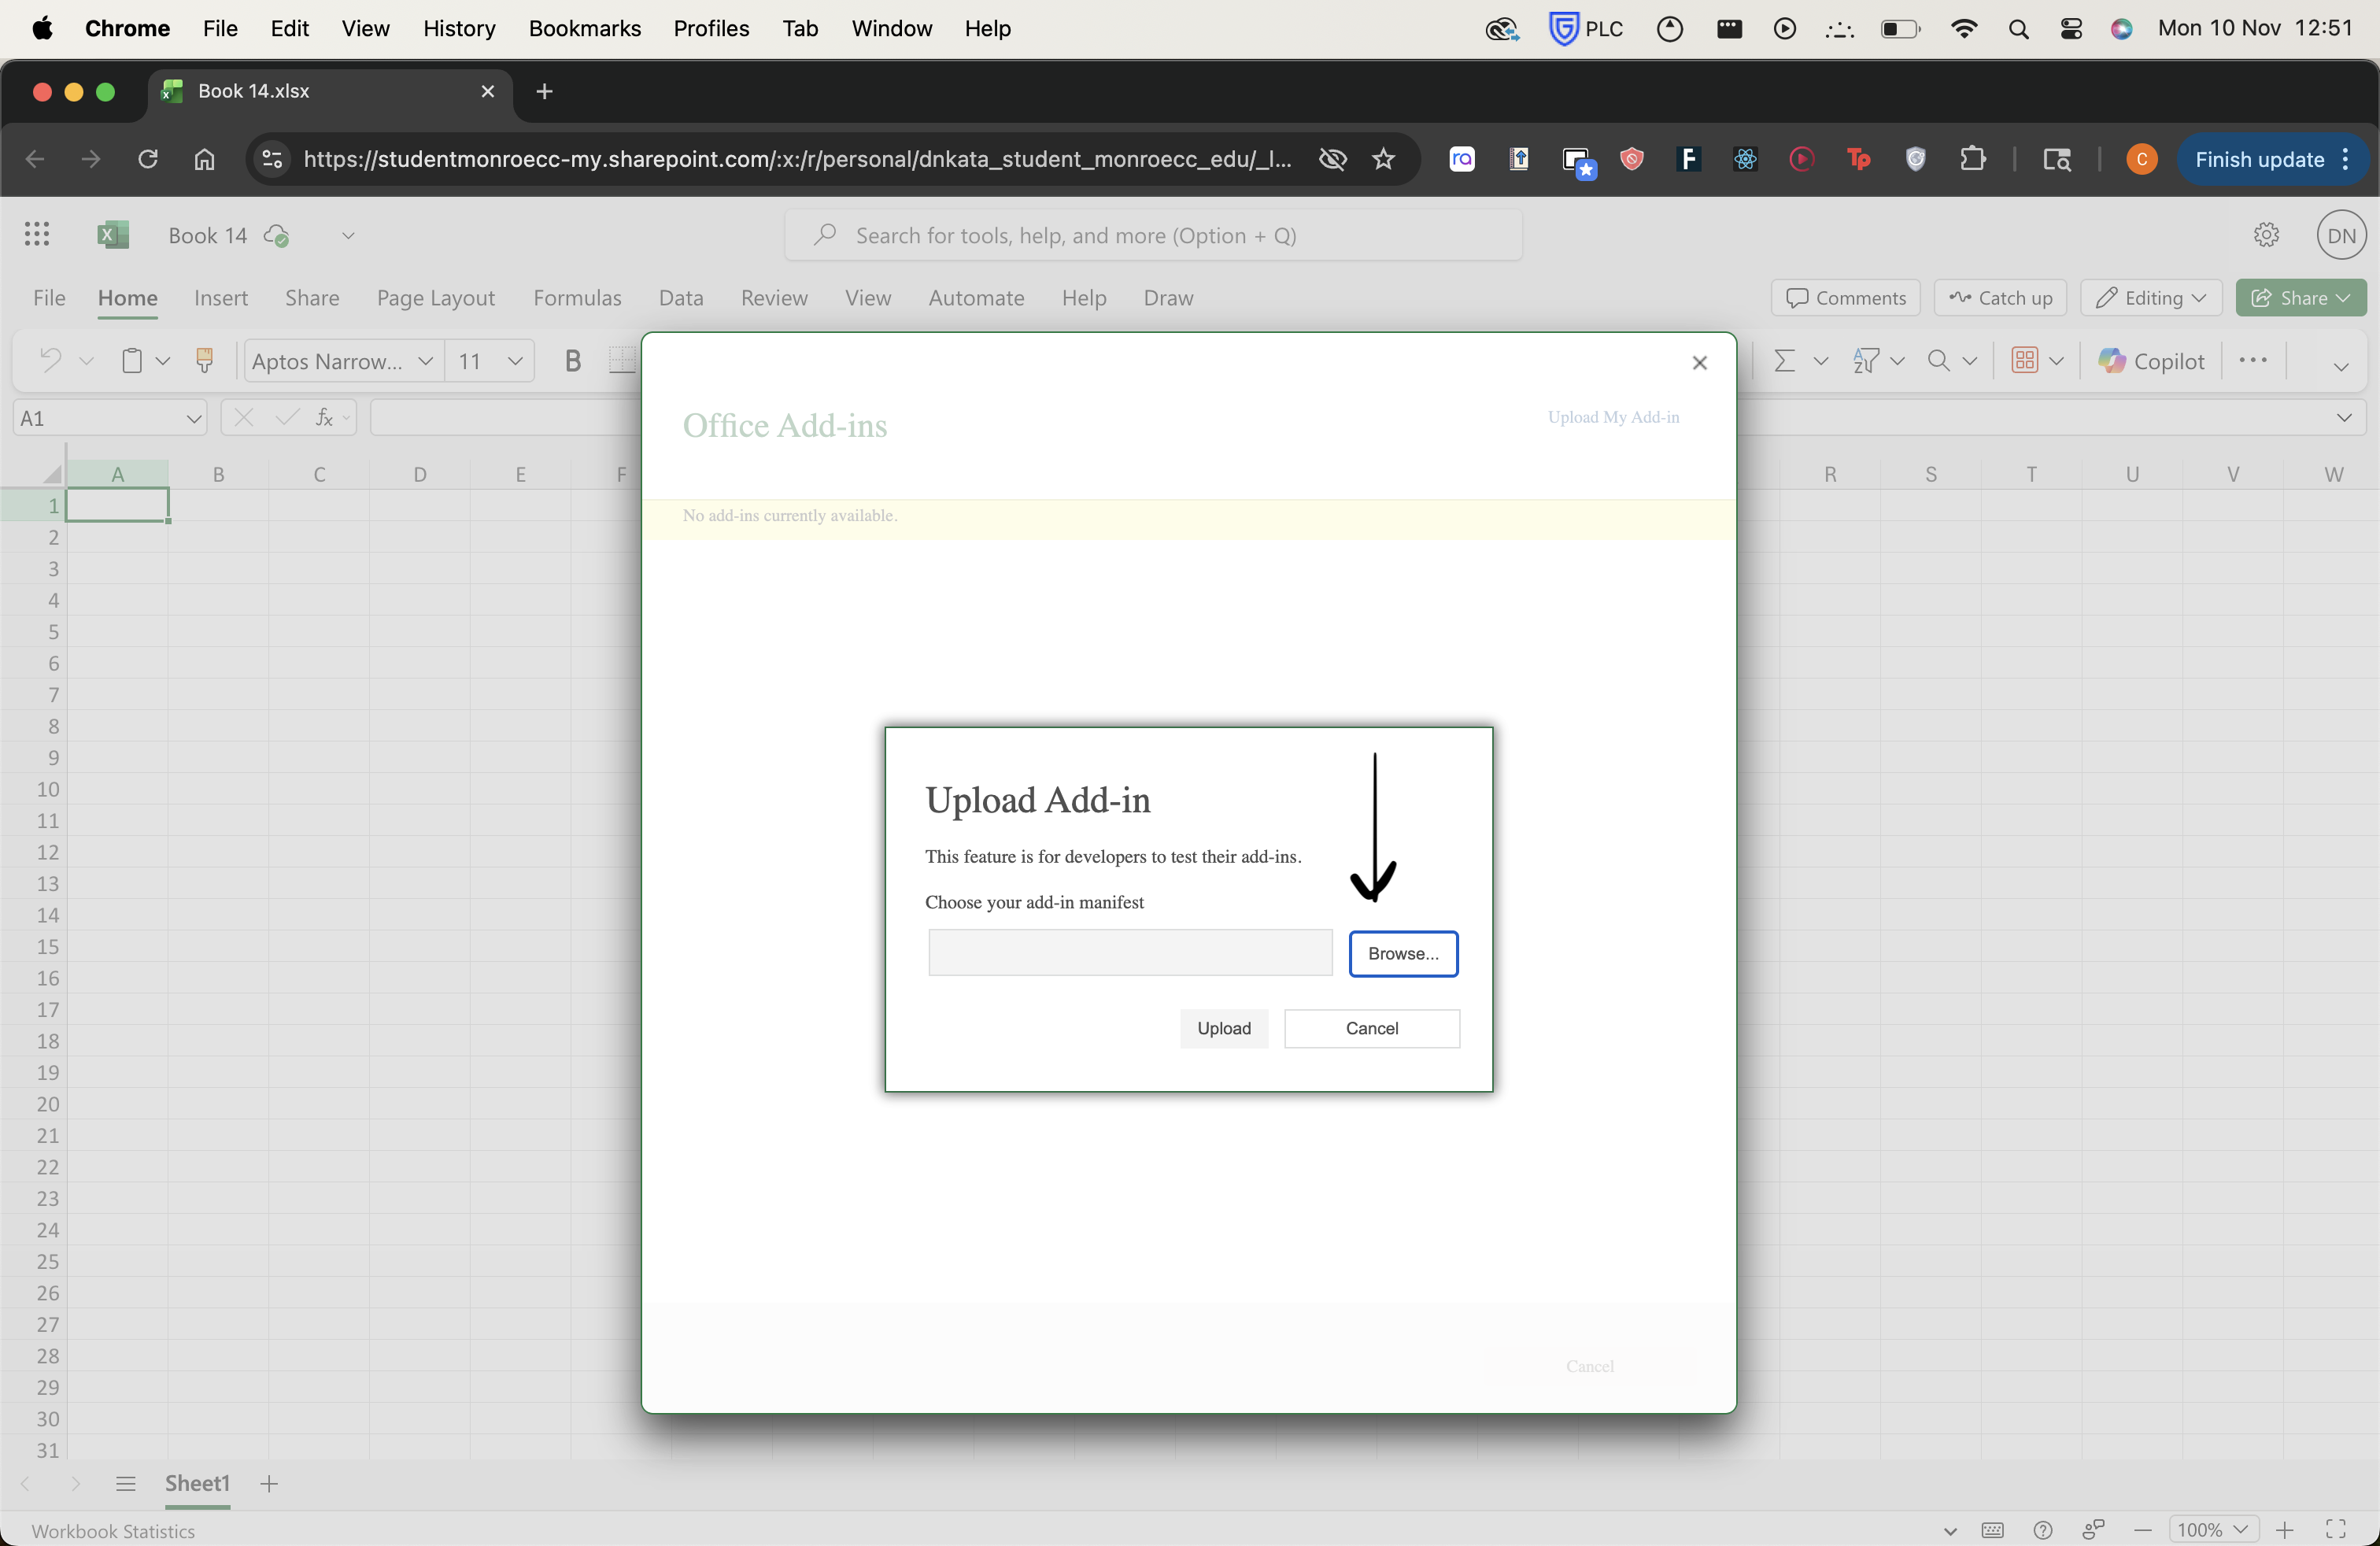Click the AutoSum sigma icon
The height and width of the screenshot is (1546, 2380).
tap(1785, 360)
